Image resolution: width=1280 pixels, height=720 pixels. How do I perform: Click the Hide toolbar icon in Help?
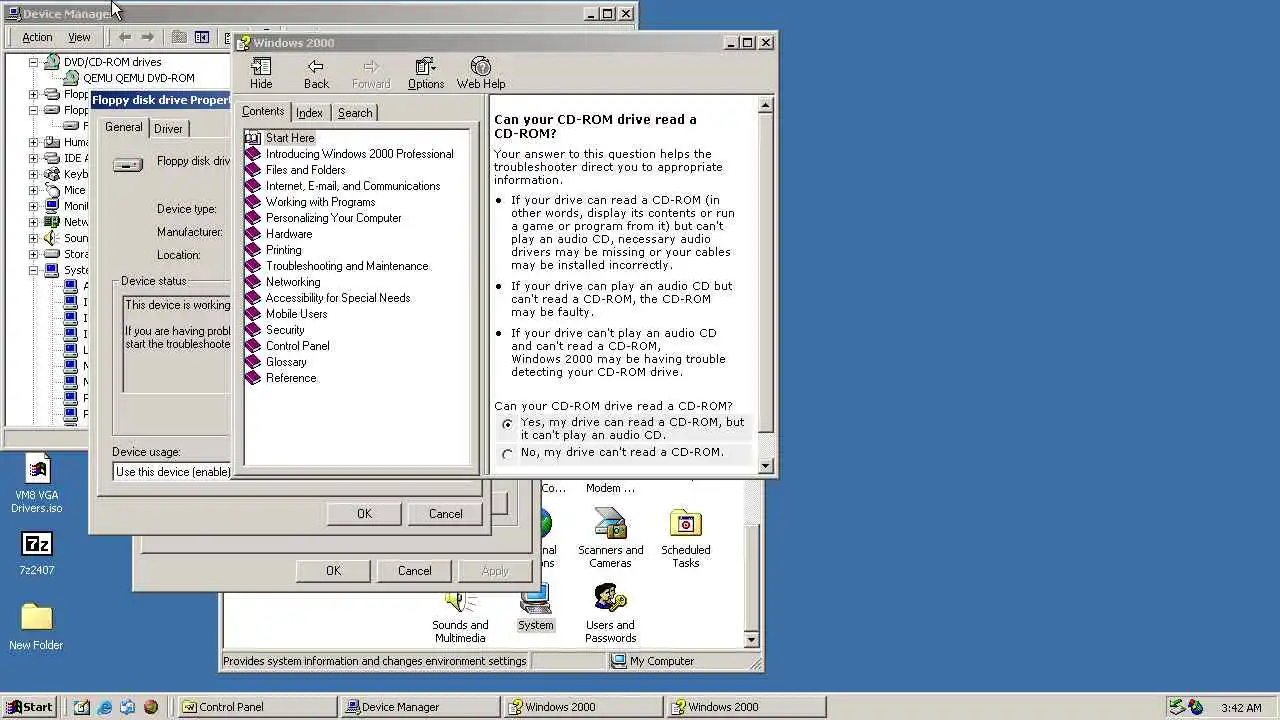[x=261, y=74]
